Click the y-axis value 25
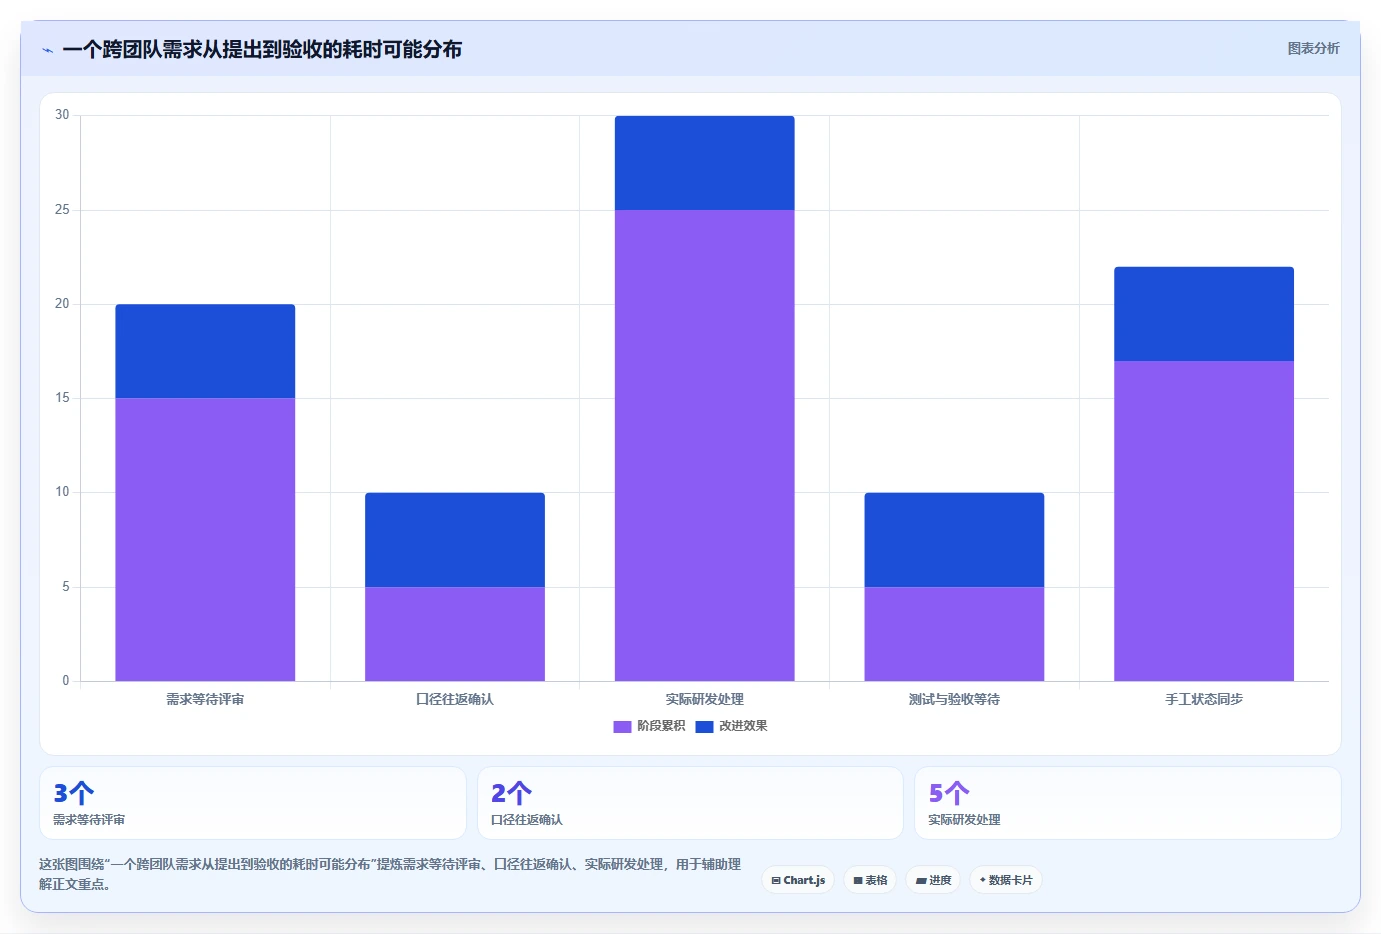Screen dimensions: 1381x934 pyautogui.click(x=62, y=210)
